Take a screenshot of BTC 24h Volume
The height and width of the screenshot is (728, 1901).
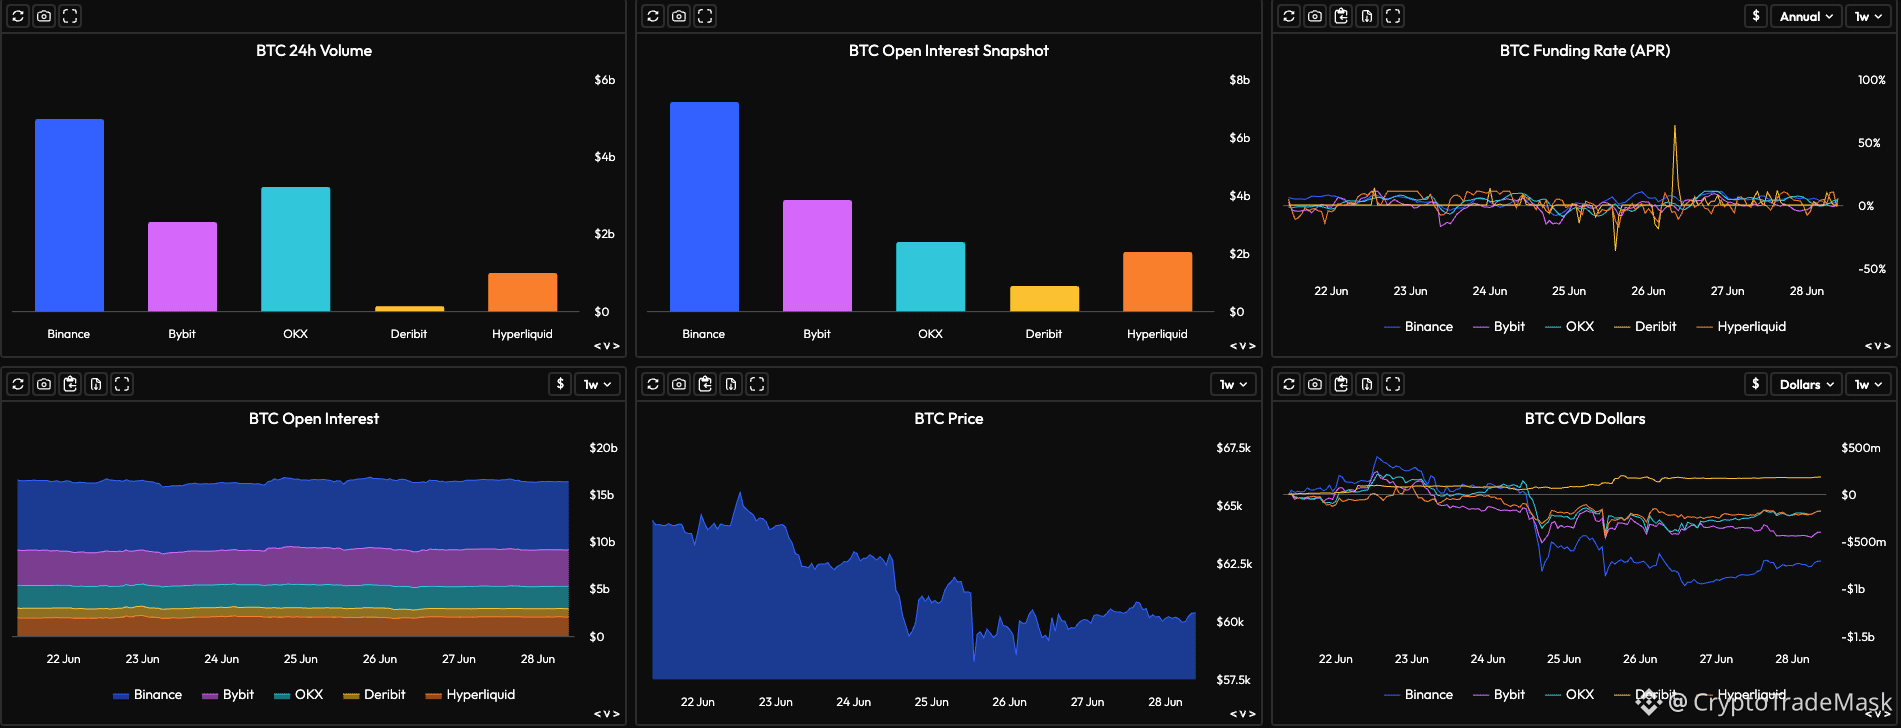[44, 16]
